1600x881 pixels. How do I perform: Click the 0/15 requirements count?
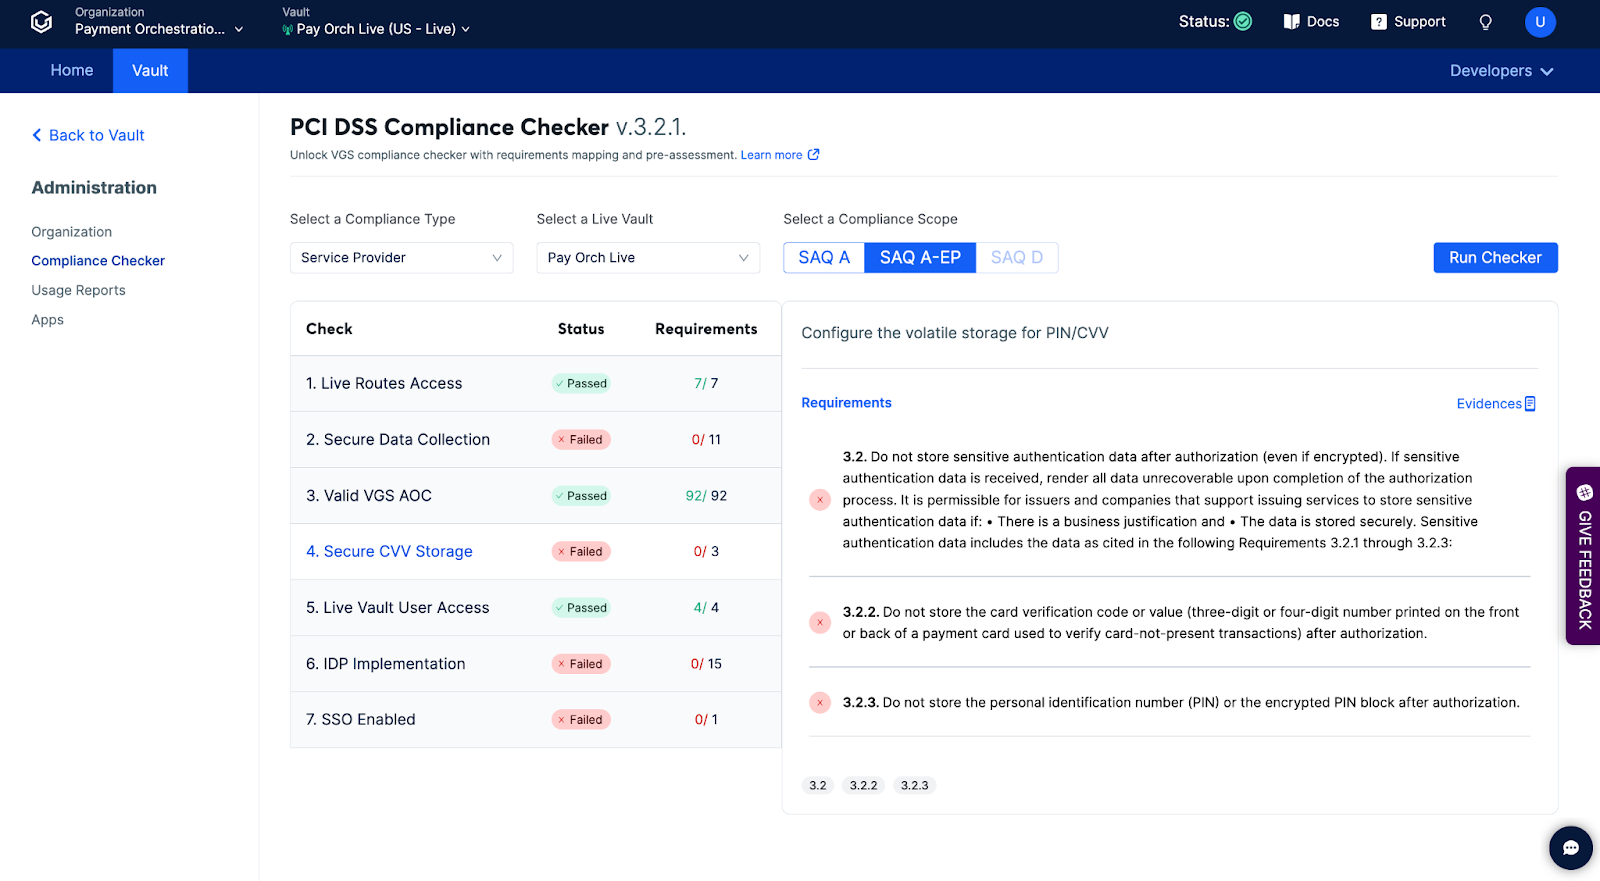(706, 664)
